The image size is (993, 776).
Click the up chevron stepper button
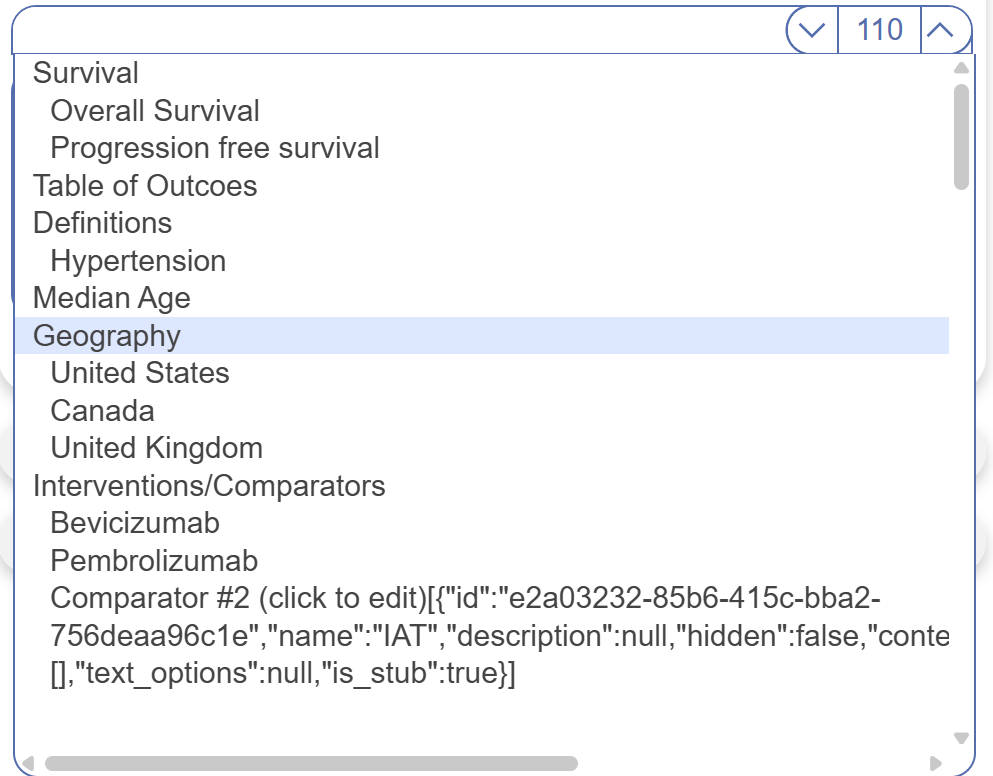click(941, 30)
